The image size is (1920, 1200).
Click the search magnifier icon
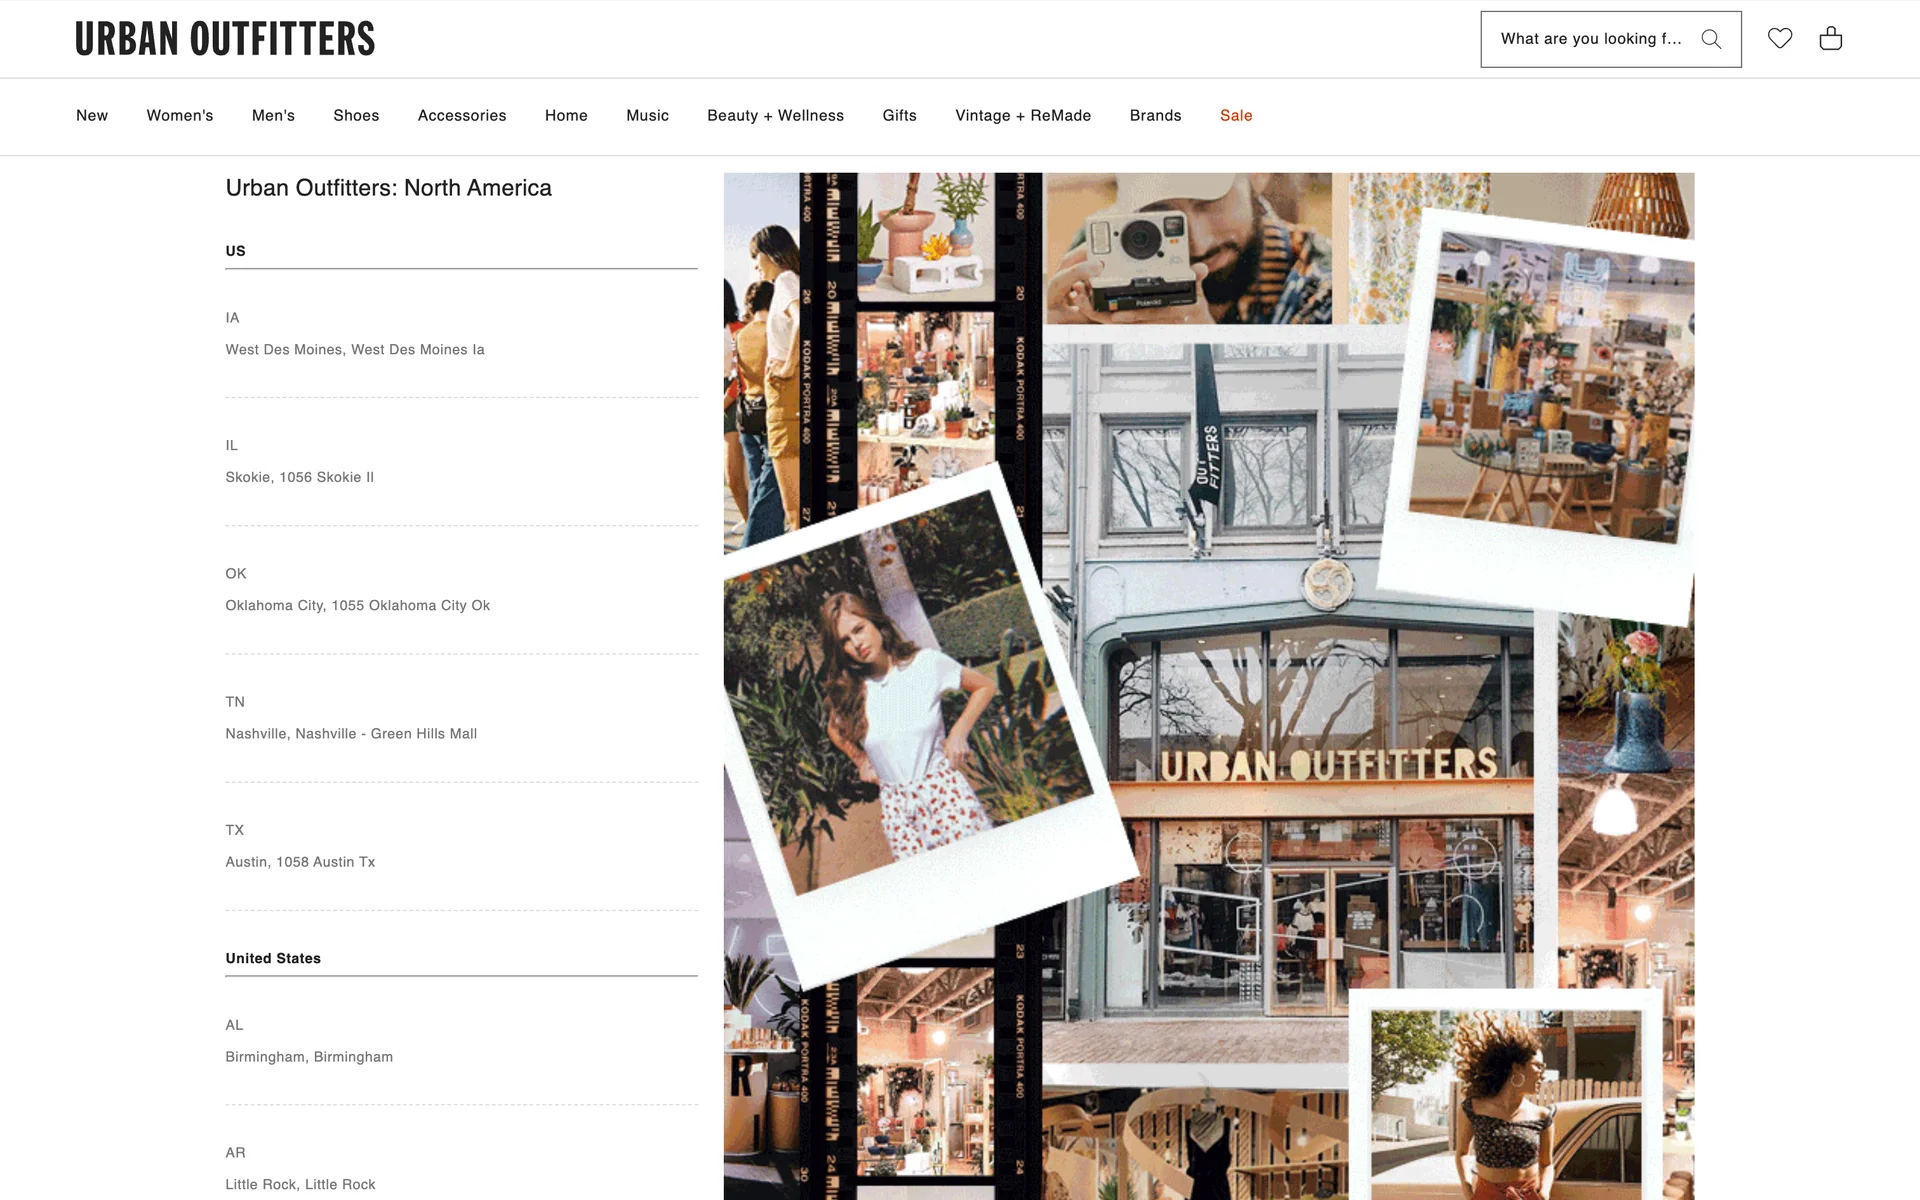1711,39
